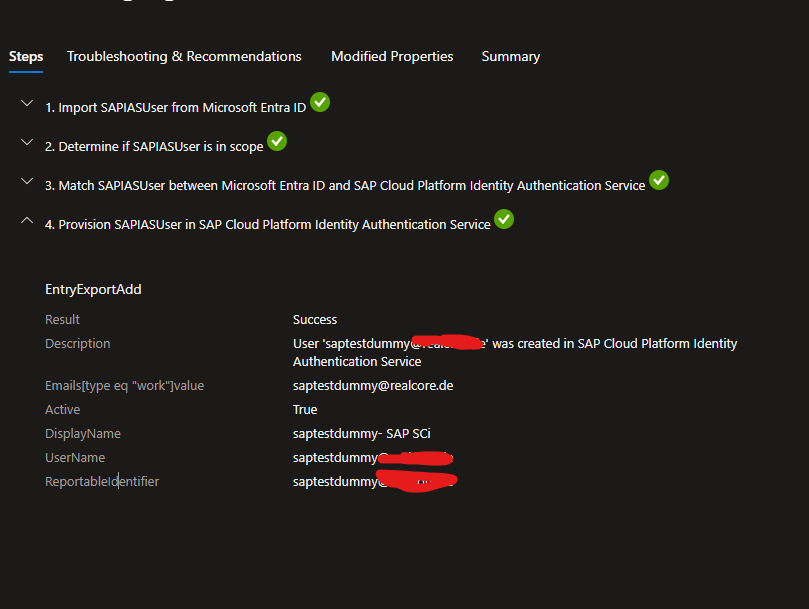The height and width of the screenshot is (609, 809).
Task: Select step 3 Match SAPIASUser title text
Action: point(345,186)
